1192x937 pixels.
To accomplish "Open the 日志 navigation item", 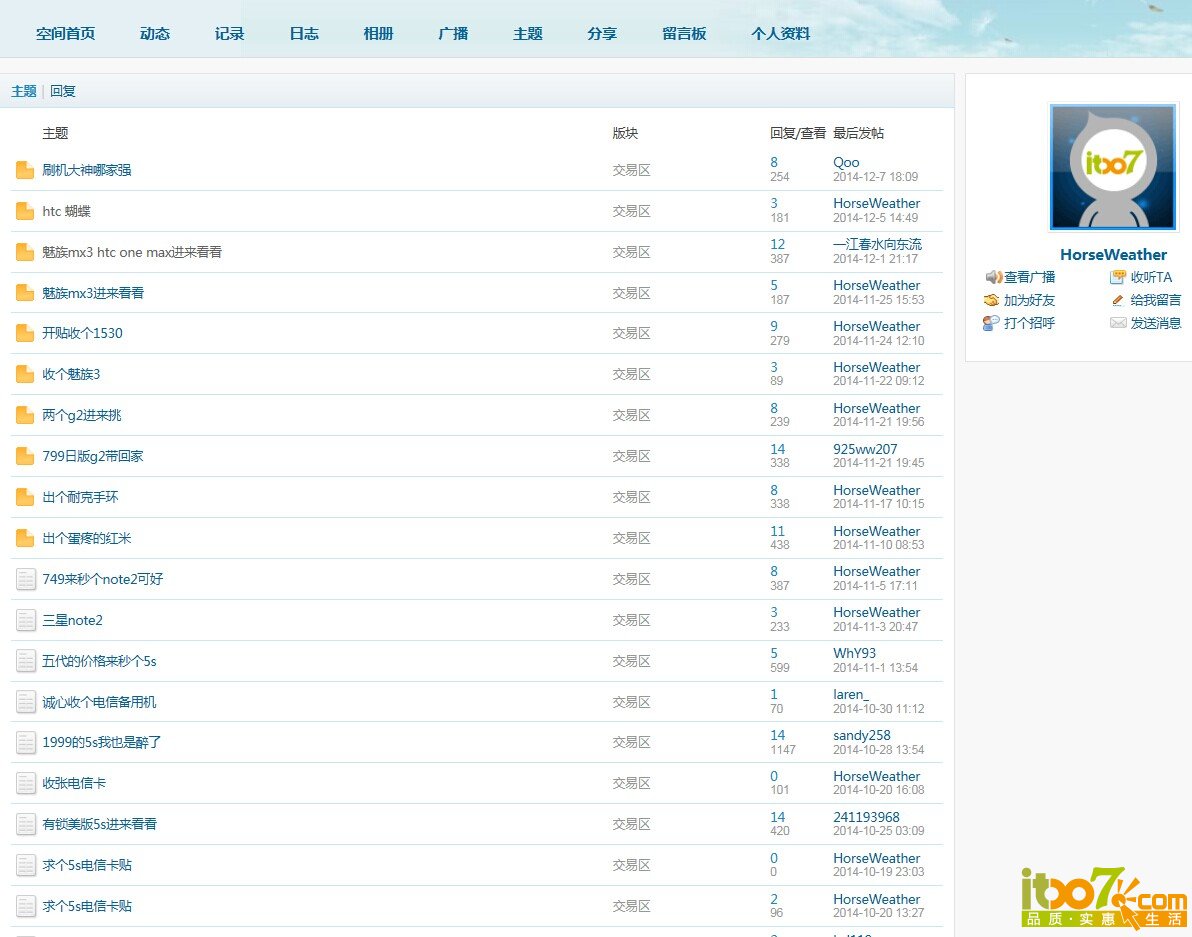I will click(304, 33).
